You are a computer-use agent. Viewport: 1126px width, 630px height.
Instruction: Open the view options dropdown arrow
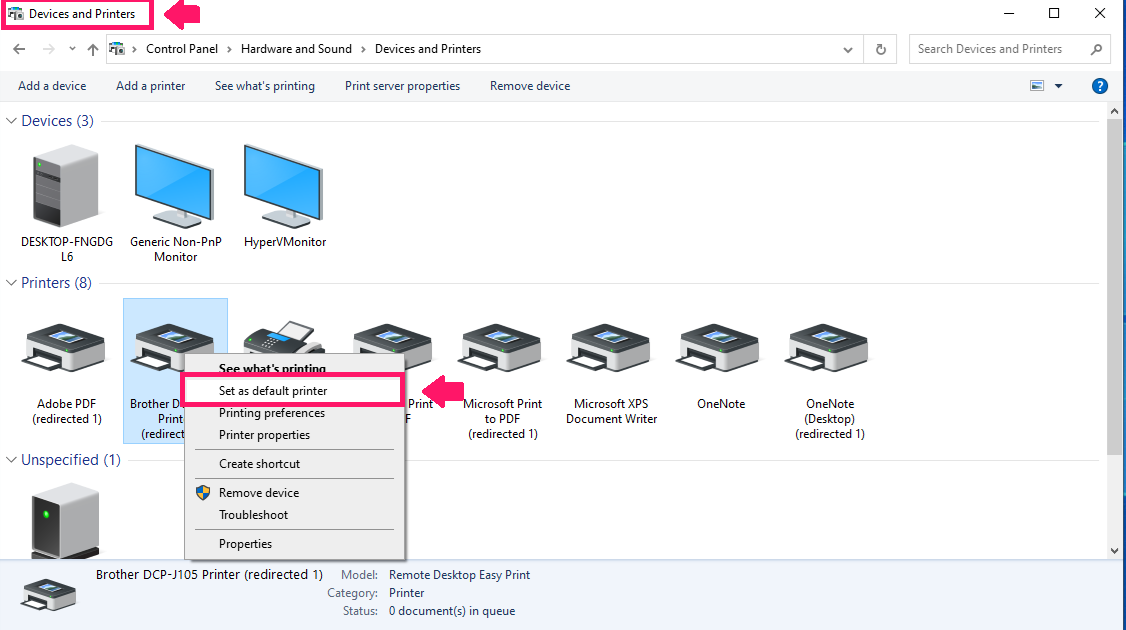tap(1058, 86)
